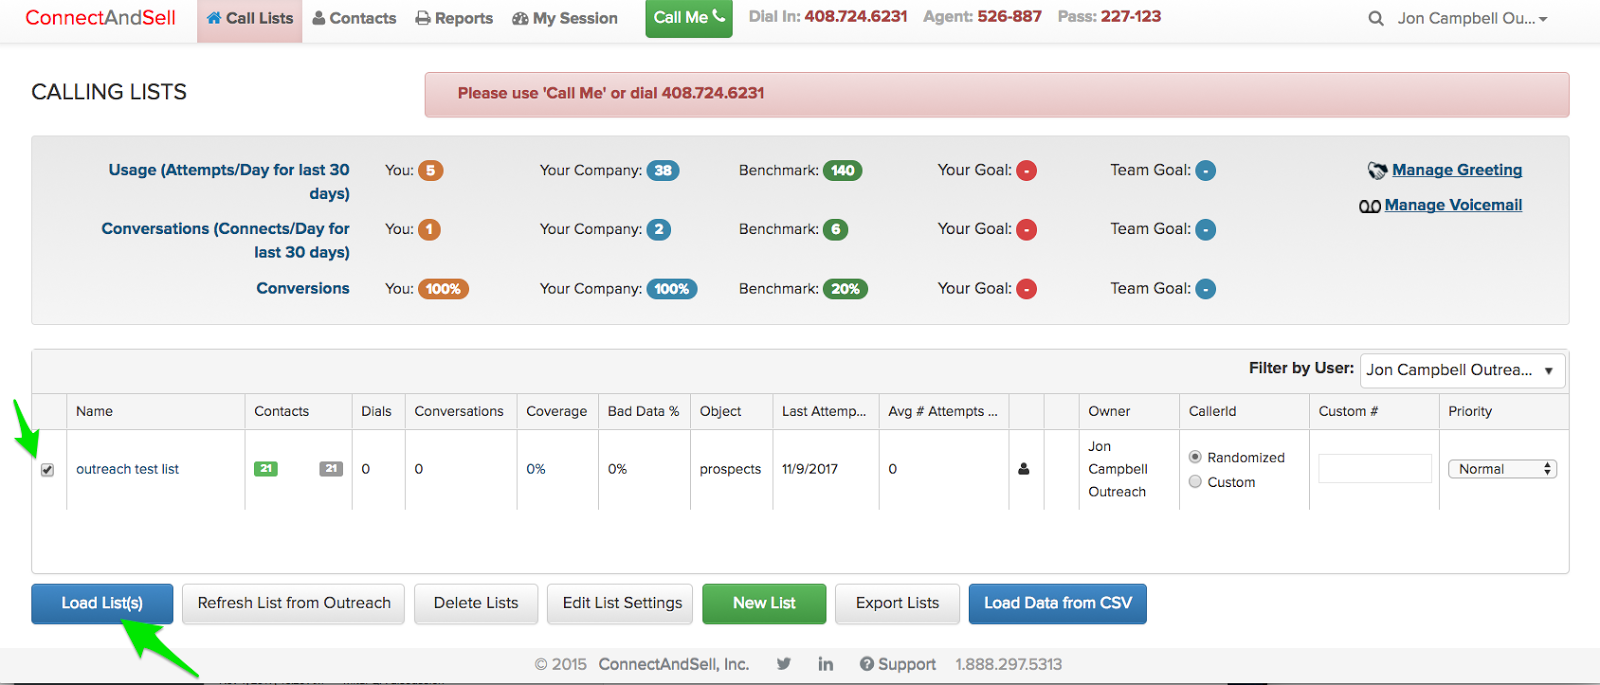Open the Filter by User dropdown
The width and height of the screenshot is (1600, 685).
point(1462,370)
